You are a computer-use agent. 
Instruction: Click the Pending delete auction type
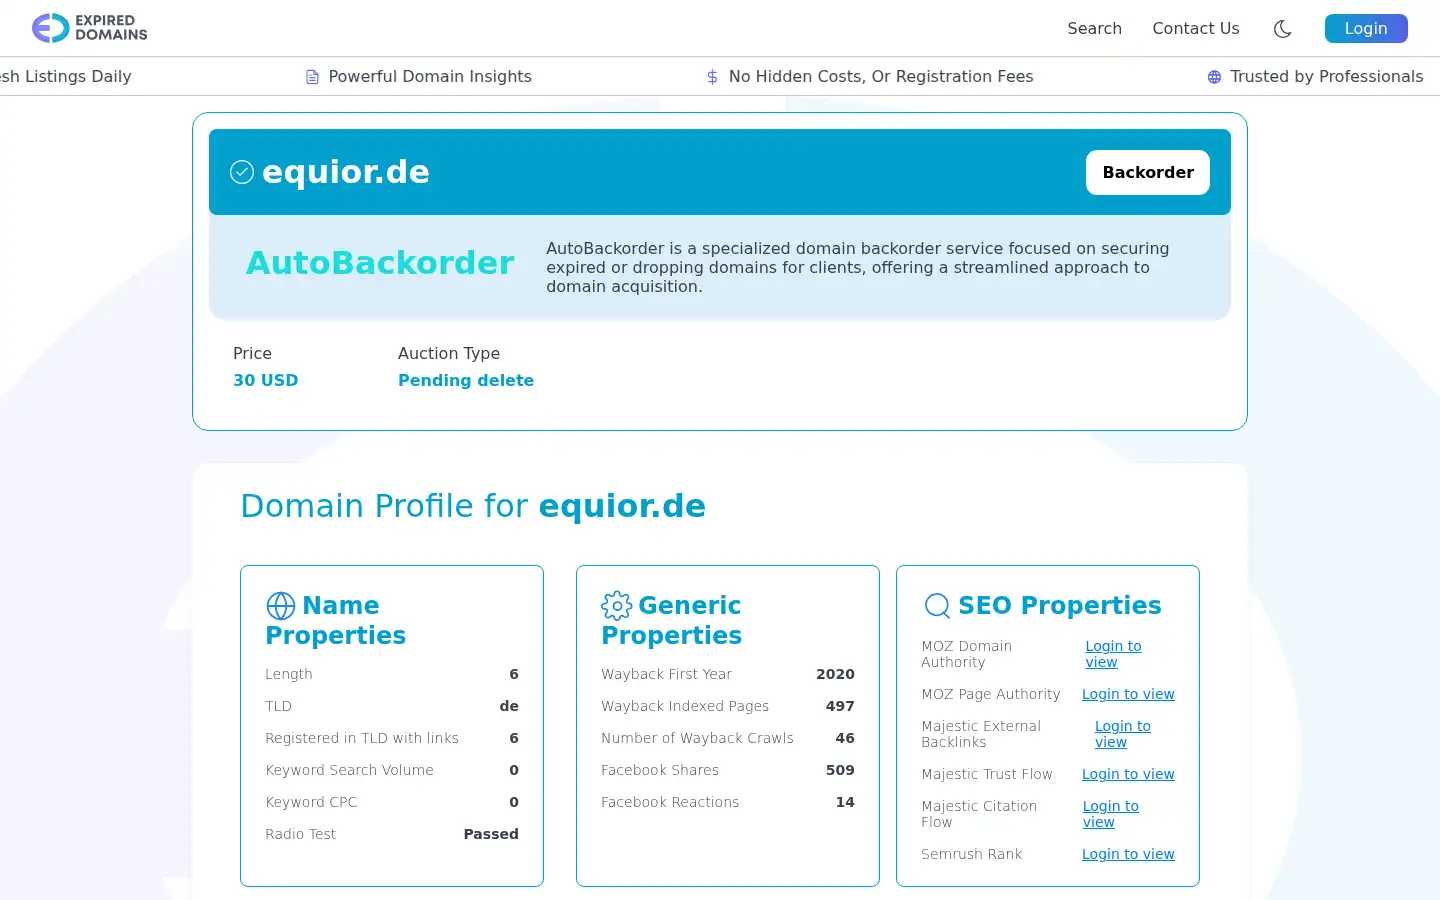click(x=466, y=380)
